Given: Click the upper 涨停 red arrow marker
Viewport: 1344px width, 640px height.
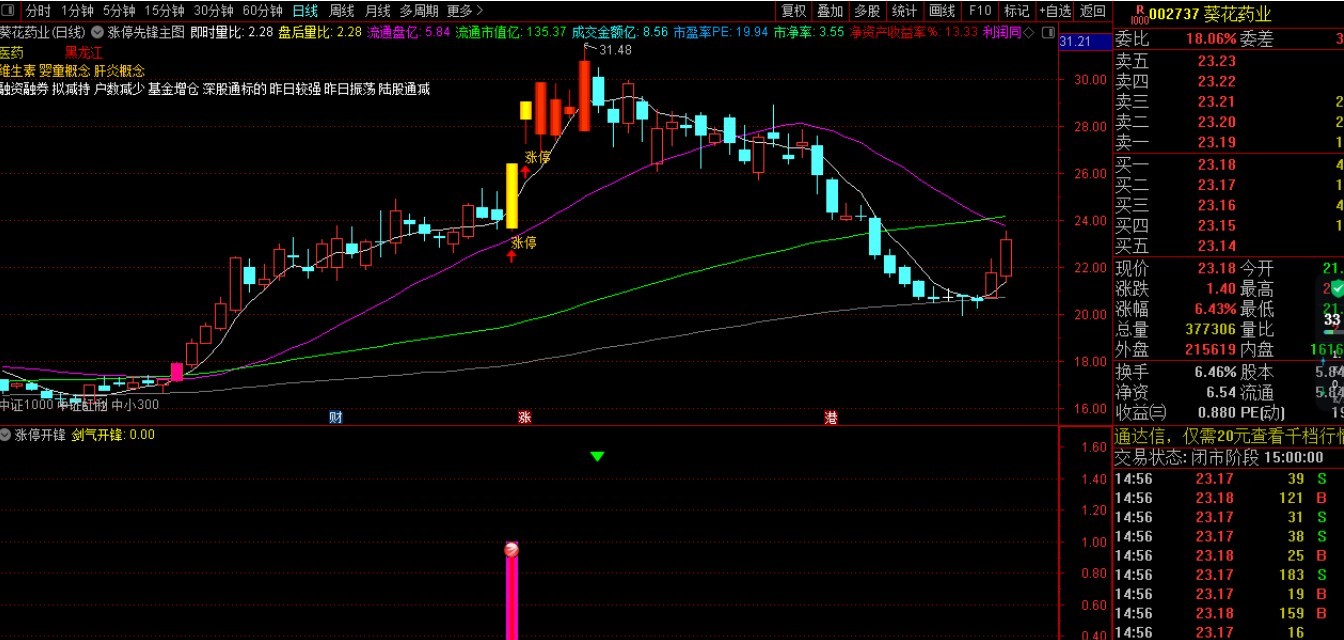Looking at the screenshot, I should pos(524,172).
